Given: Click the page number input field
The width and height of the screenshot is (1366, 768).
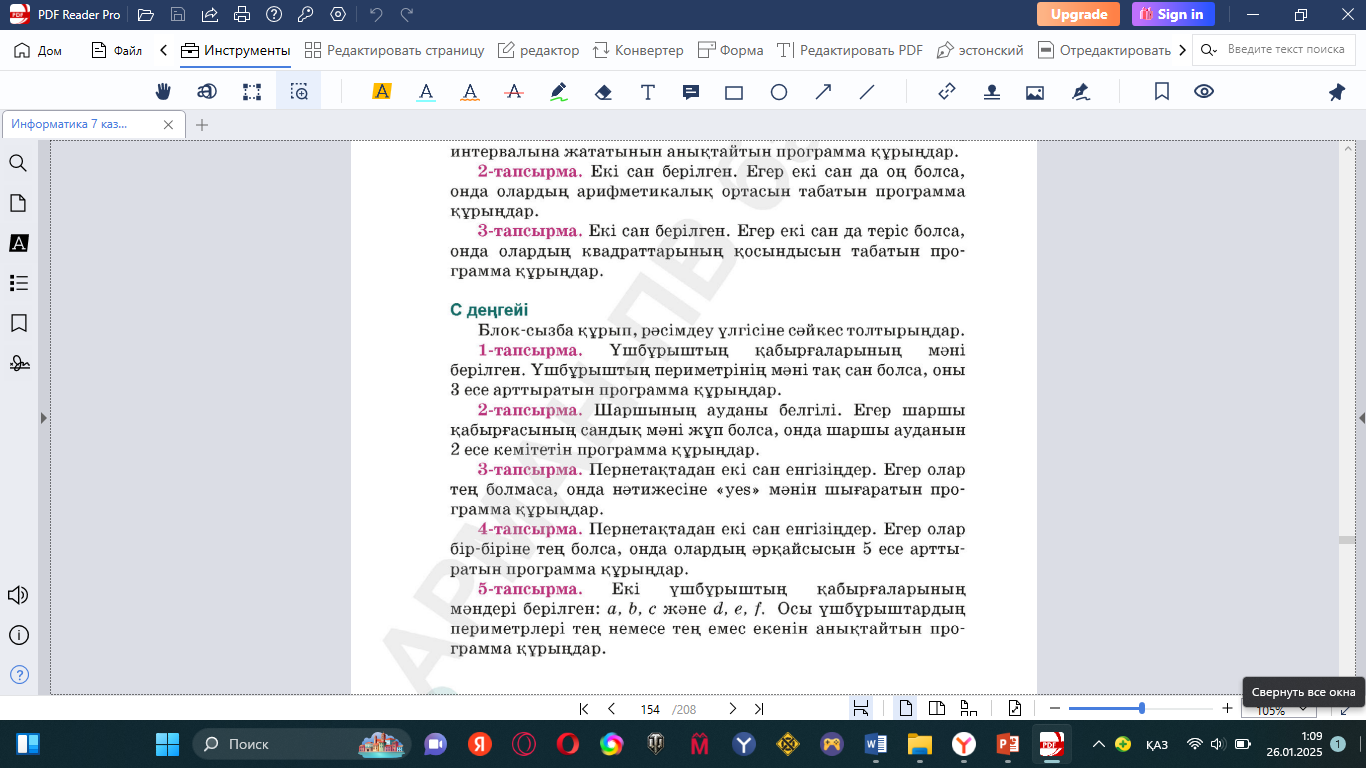Looking at the screenshot, I should pos(650,709).
